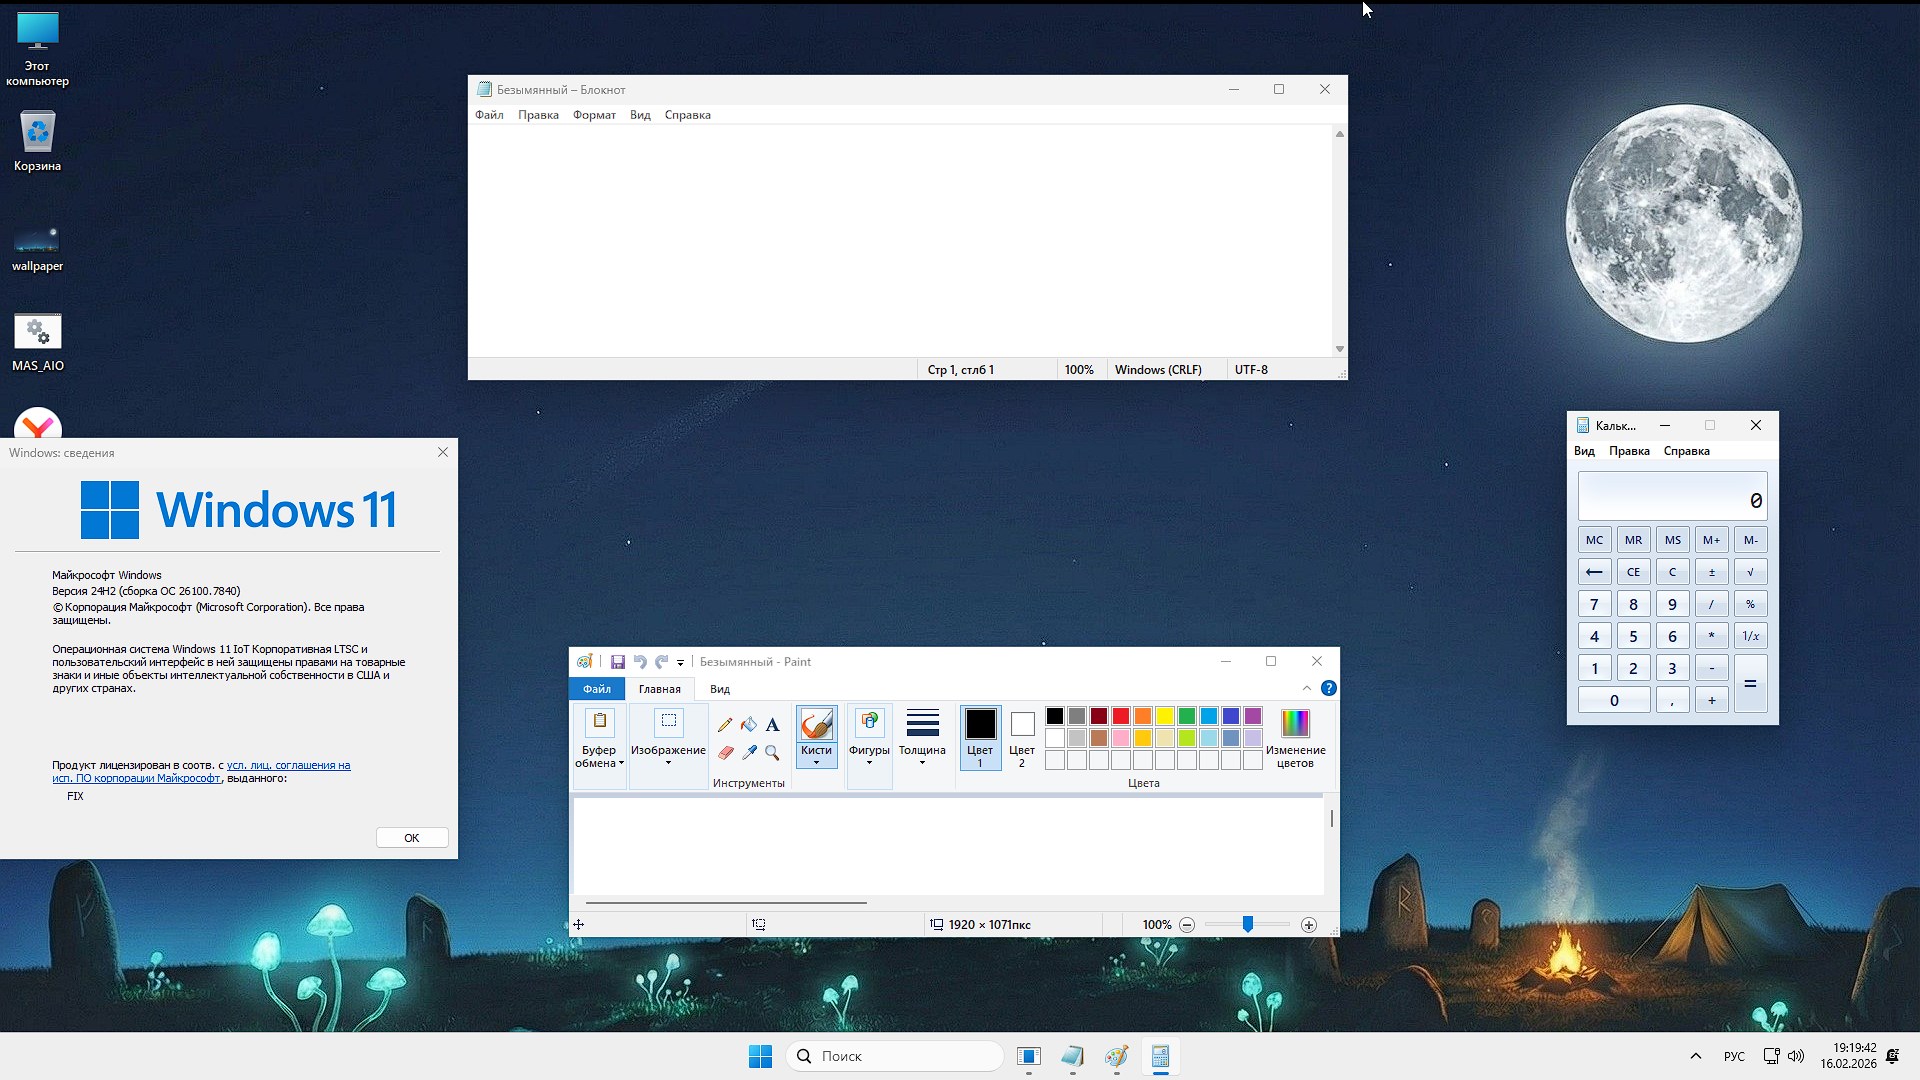Click the zoom out minus button in Paint

pyautogui.click(x=1187, y=925)
